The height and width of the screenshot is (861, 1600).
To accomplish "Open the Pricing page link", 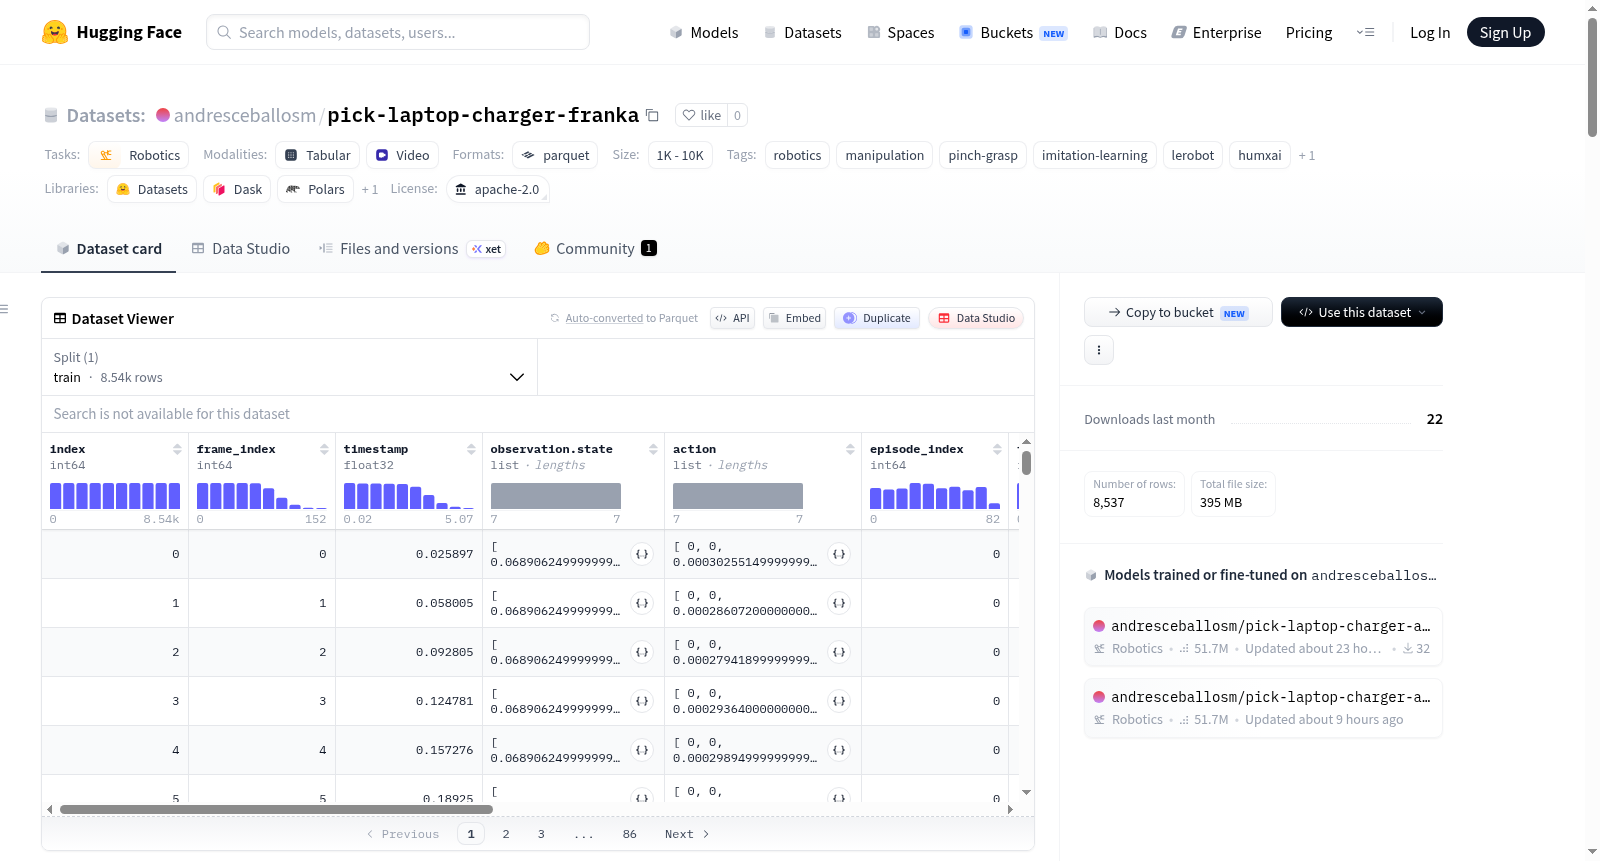I will [x=1309, y=32].
